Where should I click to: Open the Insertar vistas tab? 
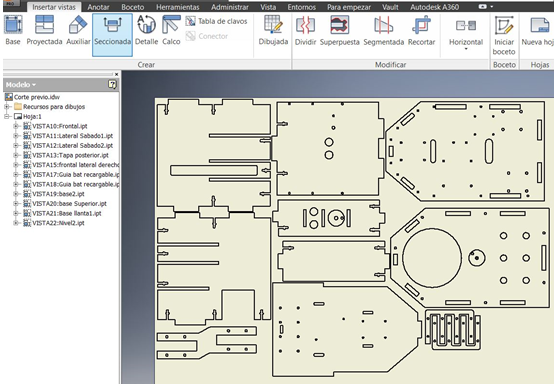(54, 7)
